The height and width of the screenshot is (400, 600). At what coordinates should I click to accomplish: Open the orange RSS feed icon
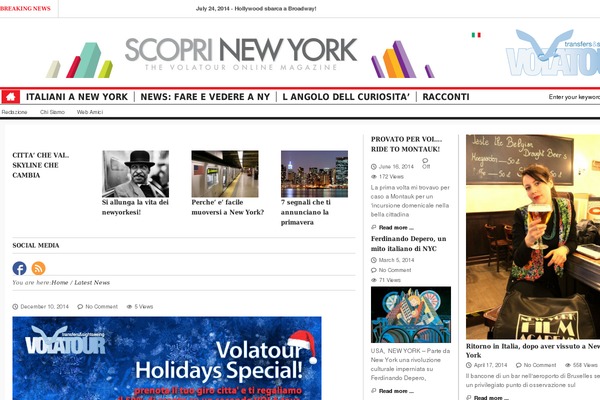point(38,268)
